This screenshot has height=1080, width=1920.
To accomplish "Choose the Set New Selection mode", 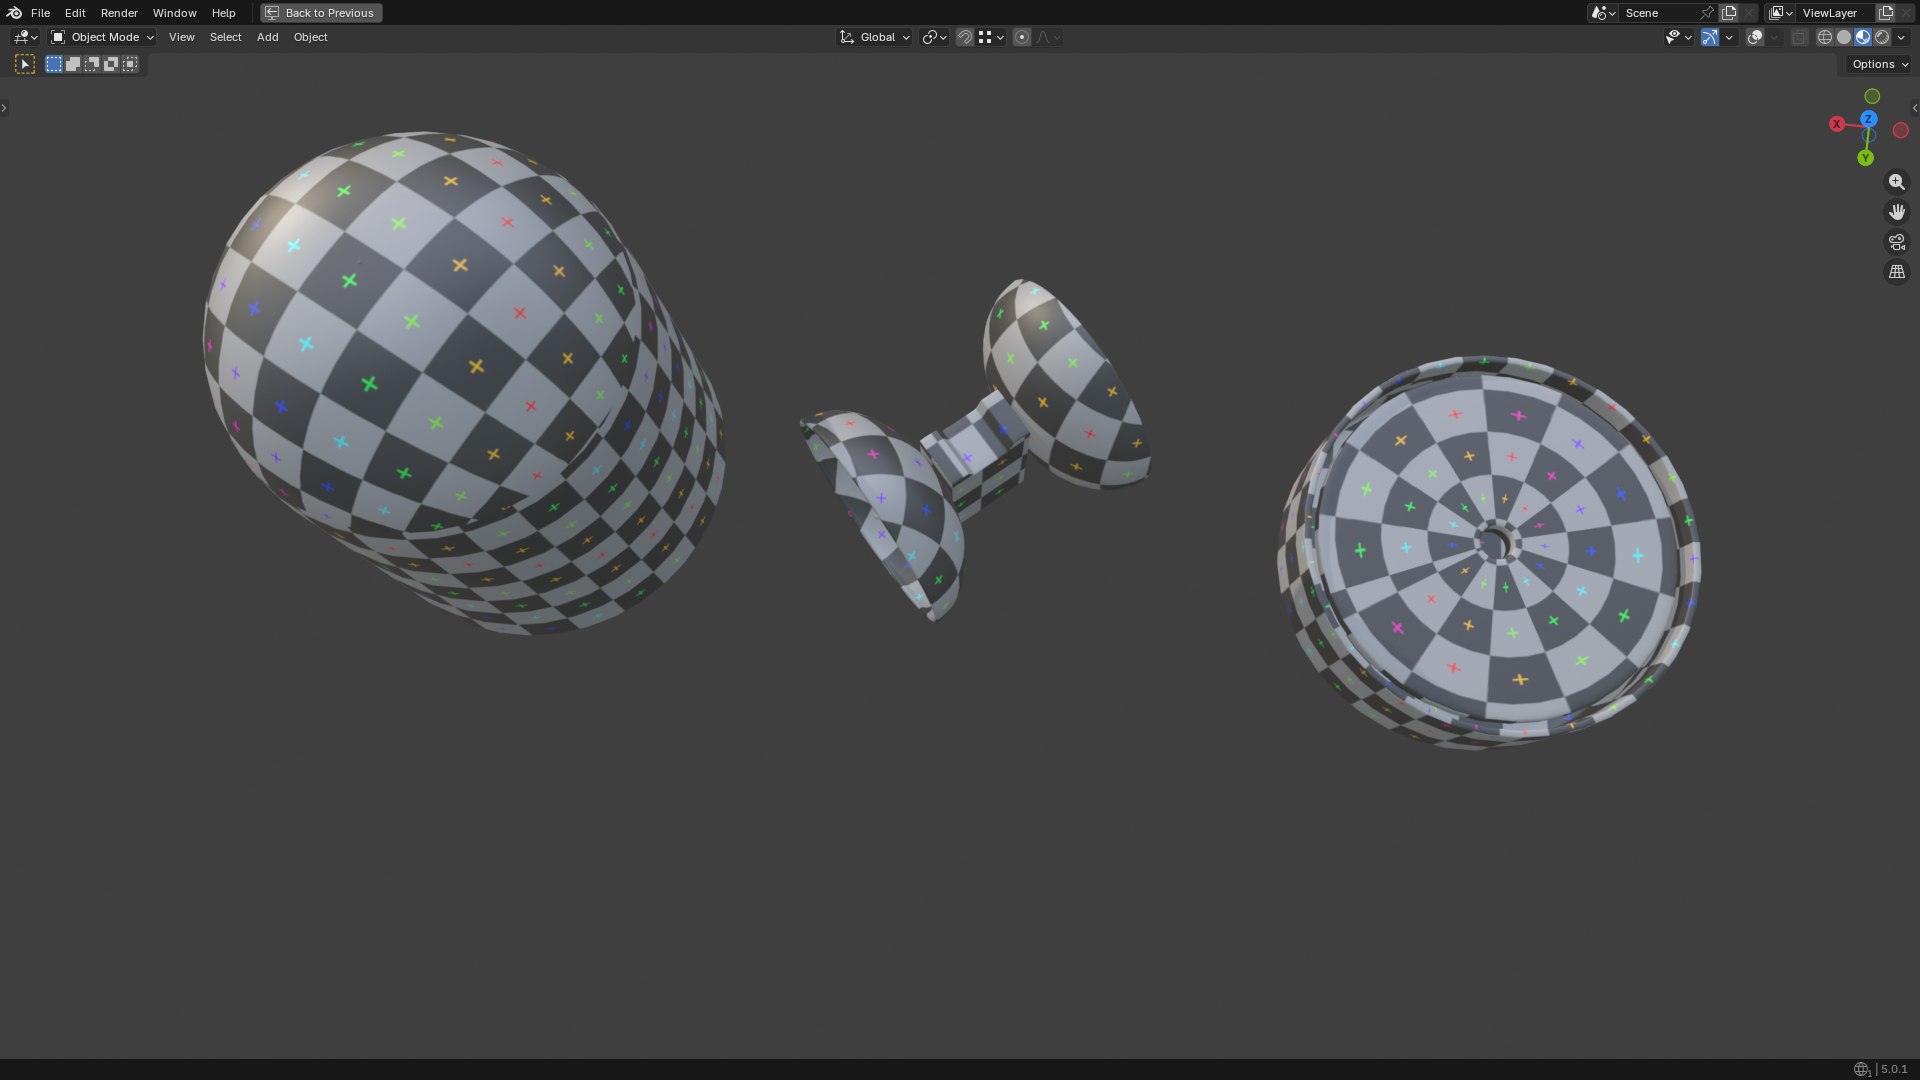I will (x=54, y=64).
